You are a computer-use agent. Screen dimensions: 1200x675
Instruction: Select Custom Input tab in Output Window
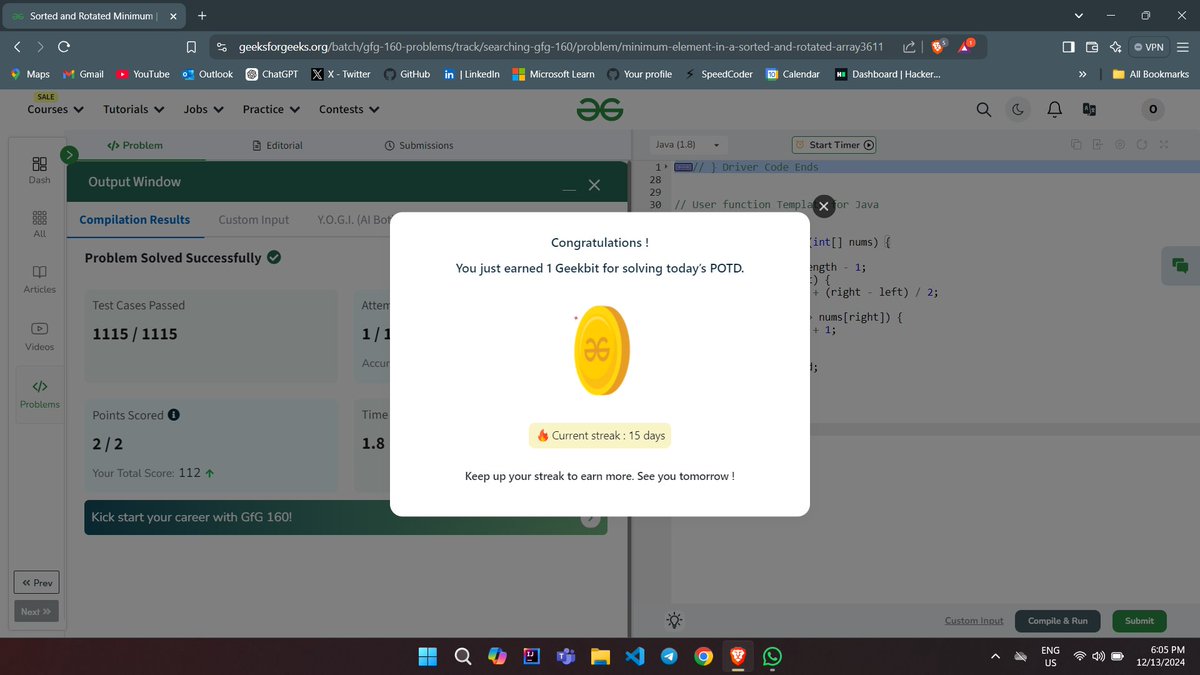click(254, 220)
